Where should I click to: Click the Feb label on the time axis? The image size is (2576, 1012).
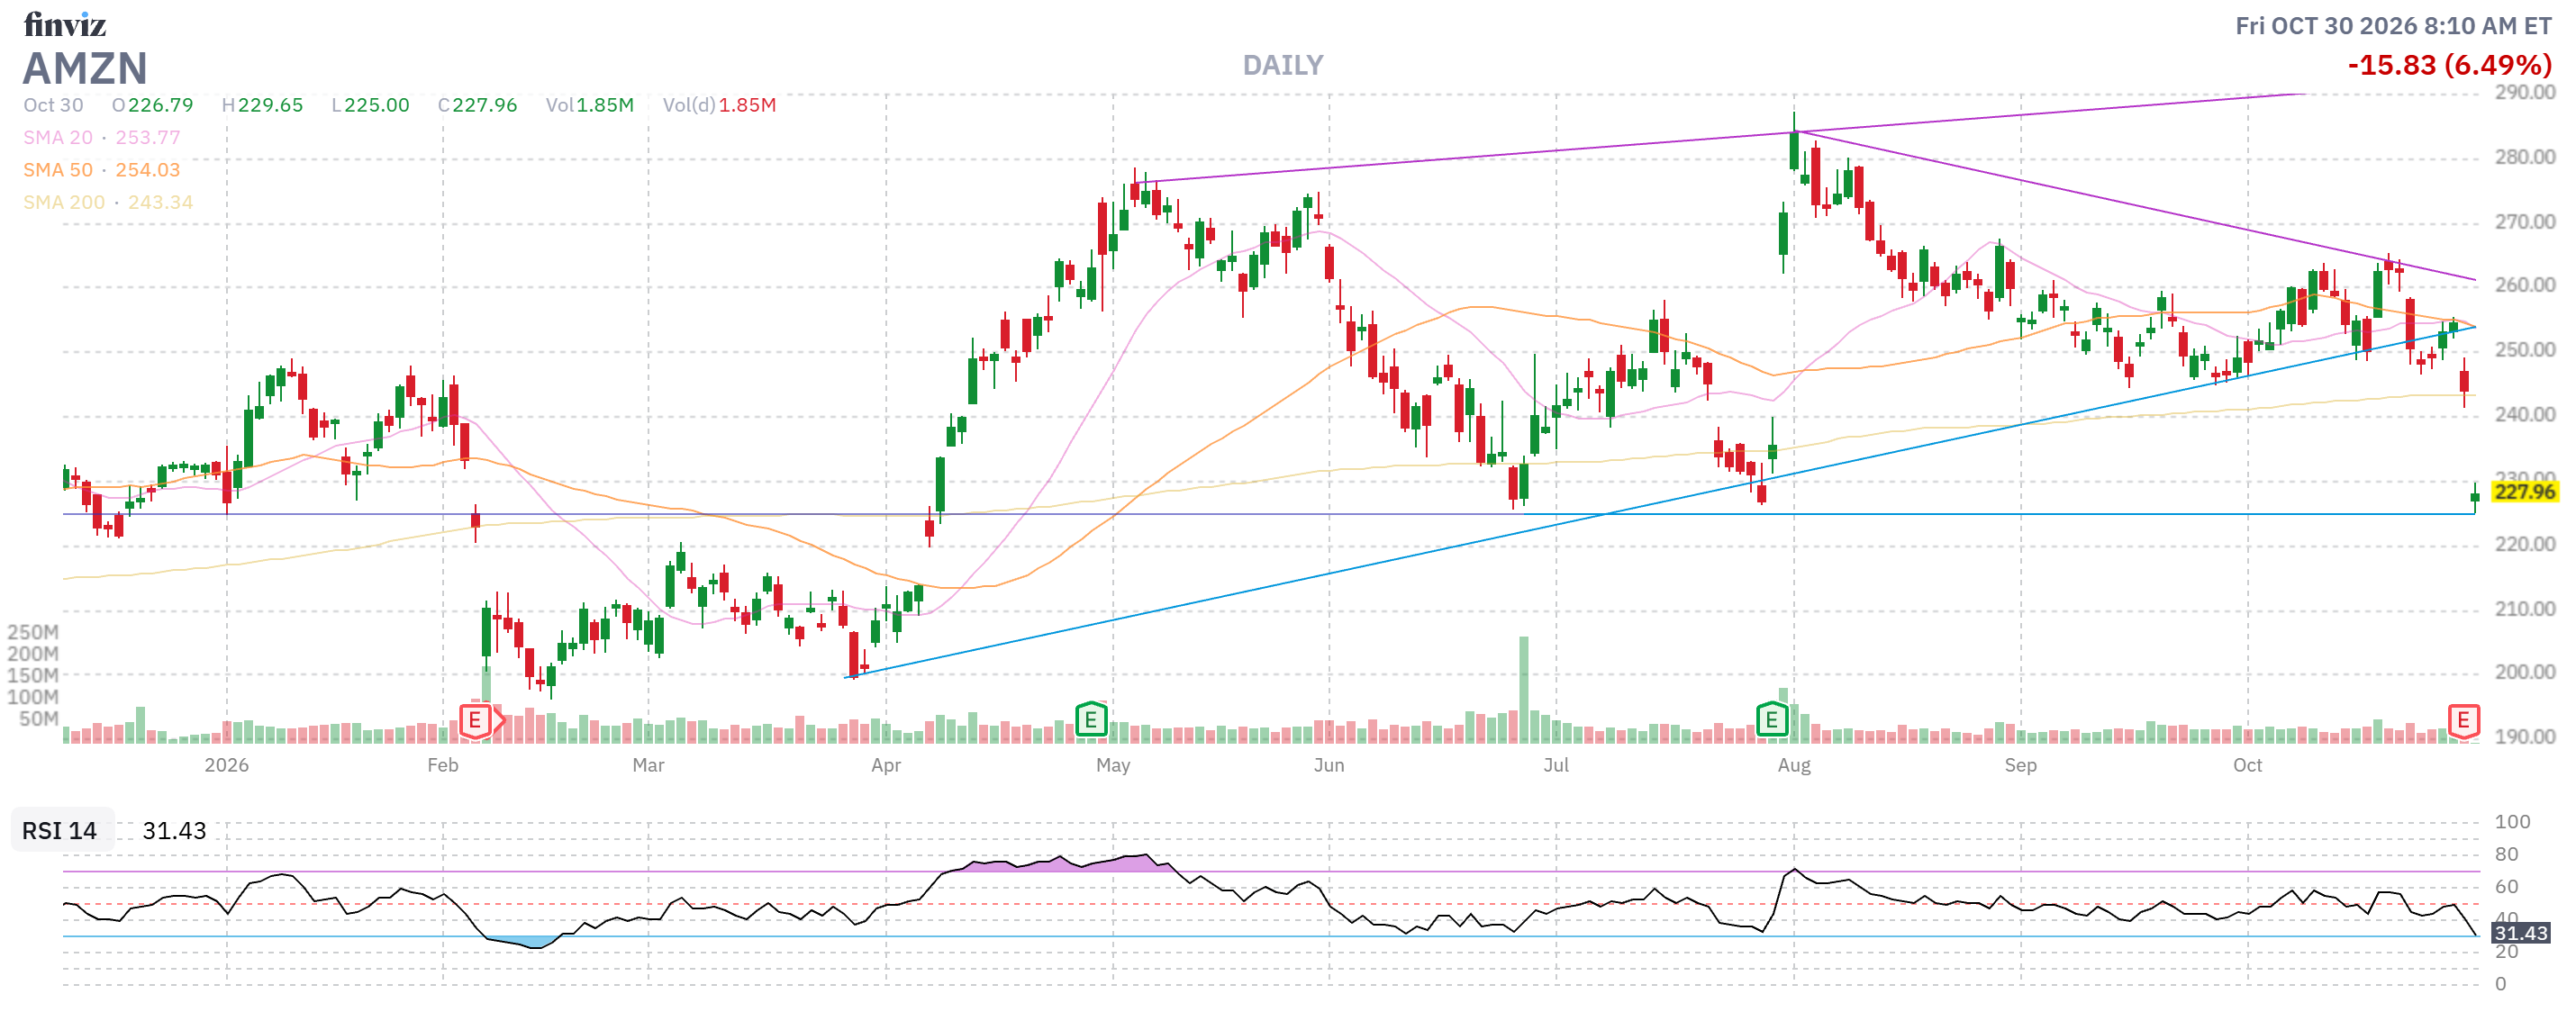pos(443,765)
